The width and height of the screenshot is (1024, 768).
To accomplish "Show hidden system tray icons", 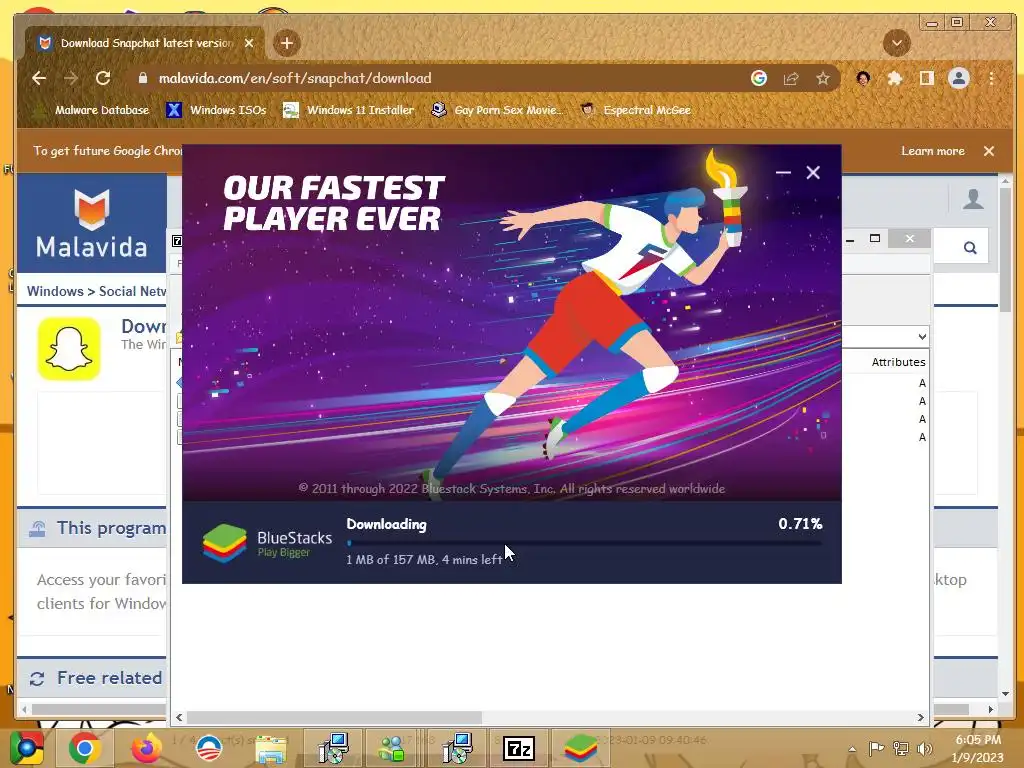I will tap(852, 748).
